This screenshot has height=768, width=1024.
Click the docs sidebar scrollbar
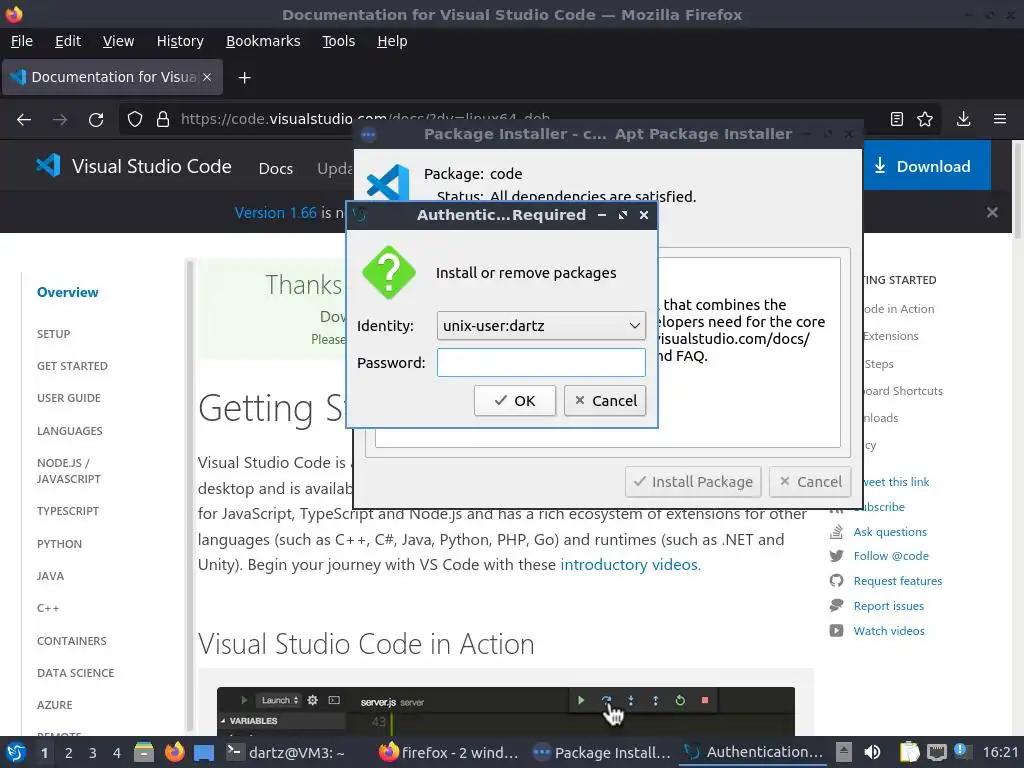[190, 496]
